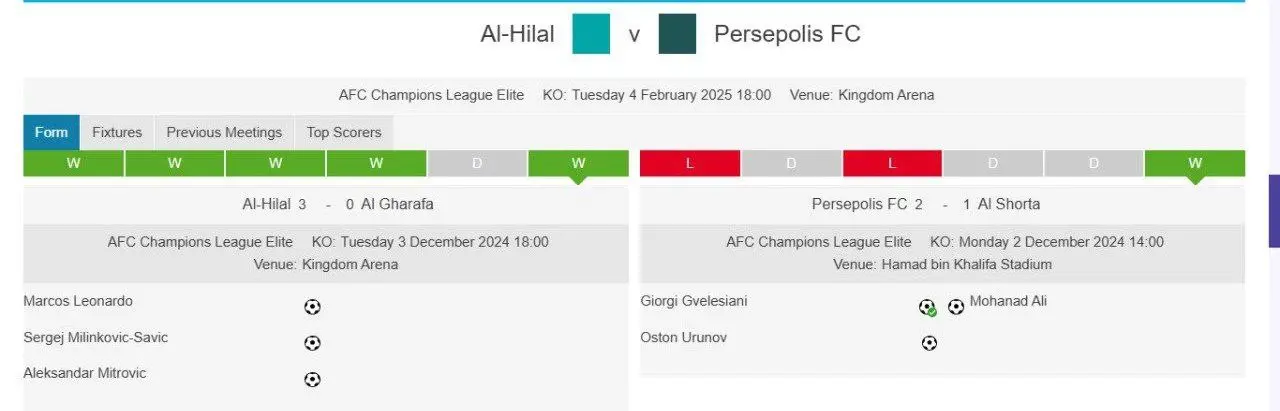Click the Al-Hilal teal team colour square
Image resolution: width=1280 pixels, height=411 pixels.
pos(591,34)
